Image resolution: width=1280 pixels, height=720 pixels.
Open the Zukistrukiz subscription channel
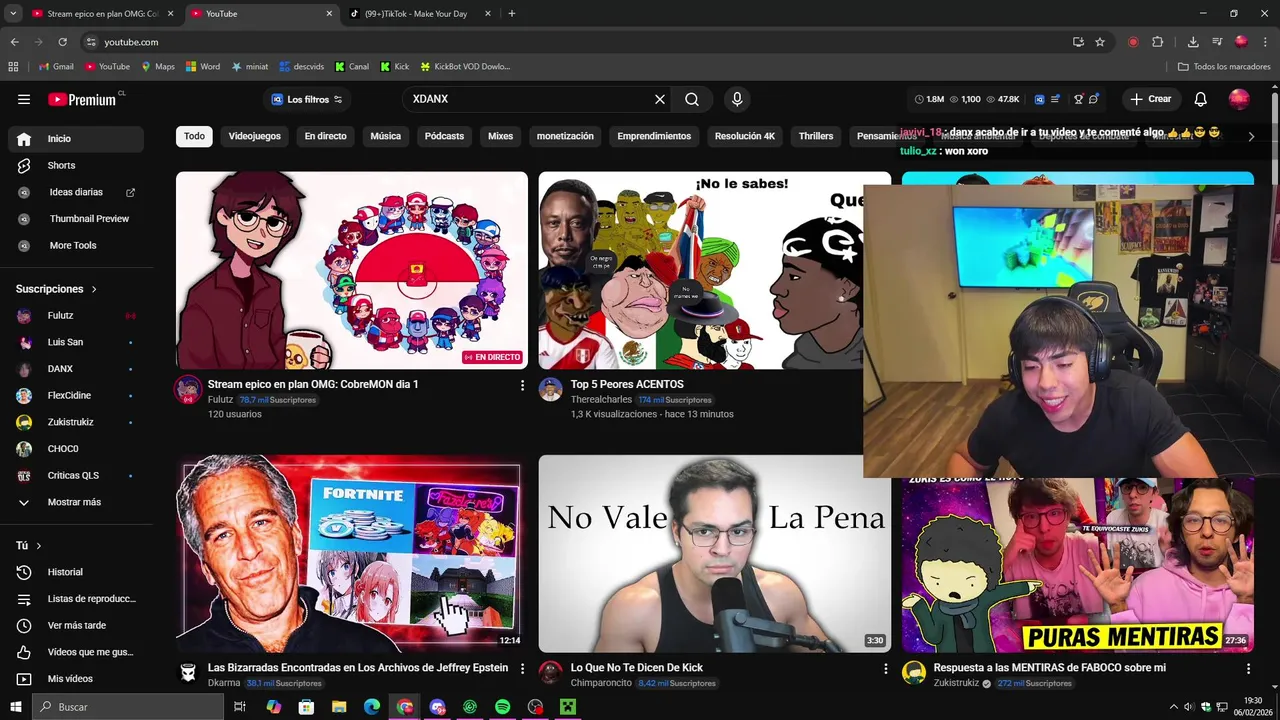tap(75, 422)
